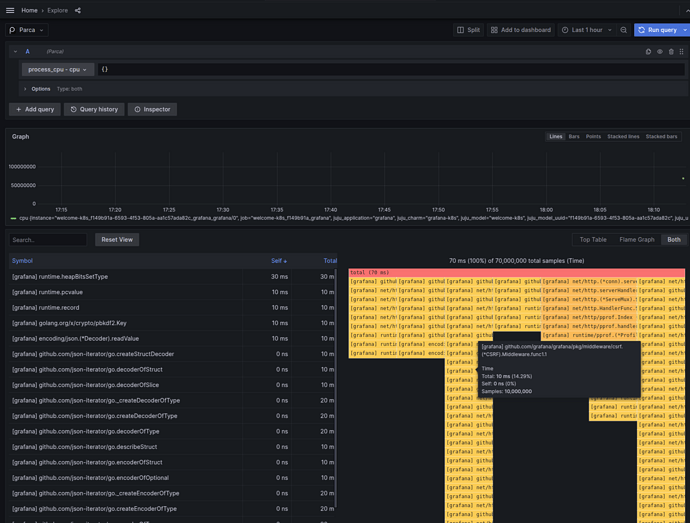690x523 pixels.
Task: Click runtime.heapBitsSetType row
Action: click(172, 276)
